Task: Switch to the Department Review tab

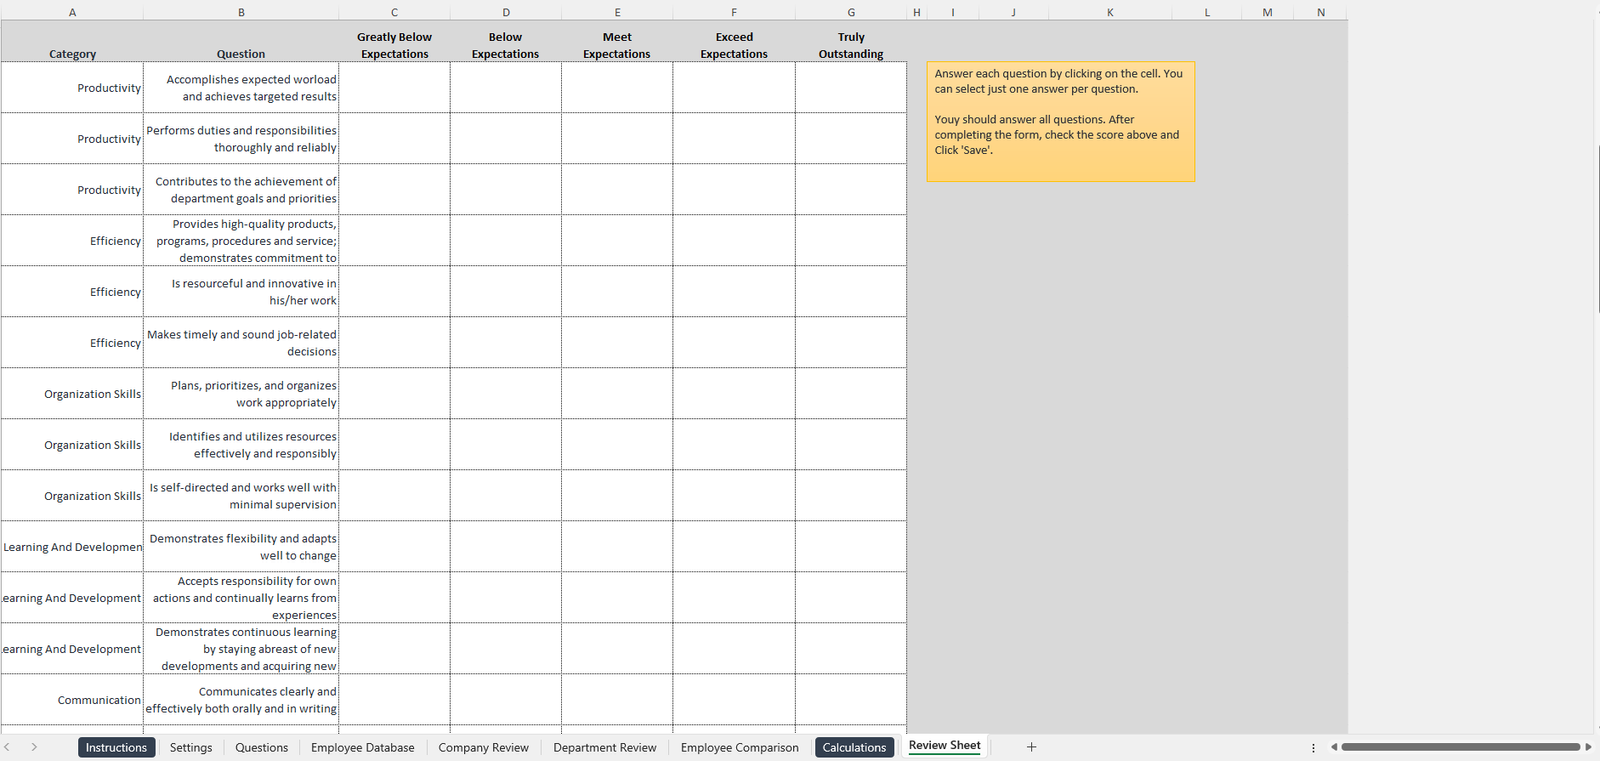Action: (604, 748)
